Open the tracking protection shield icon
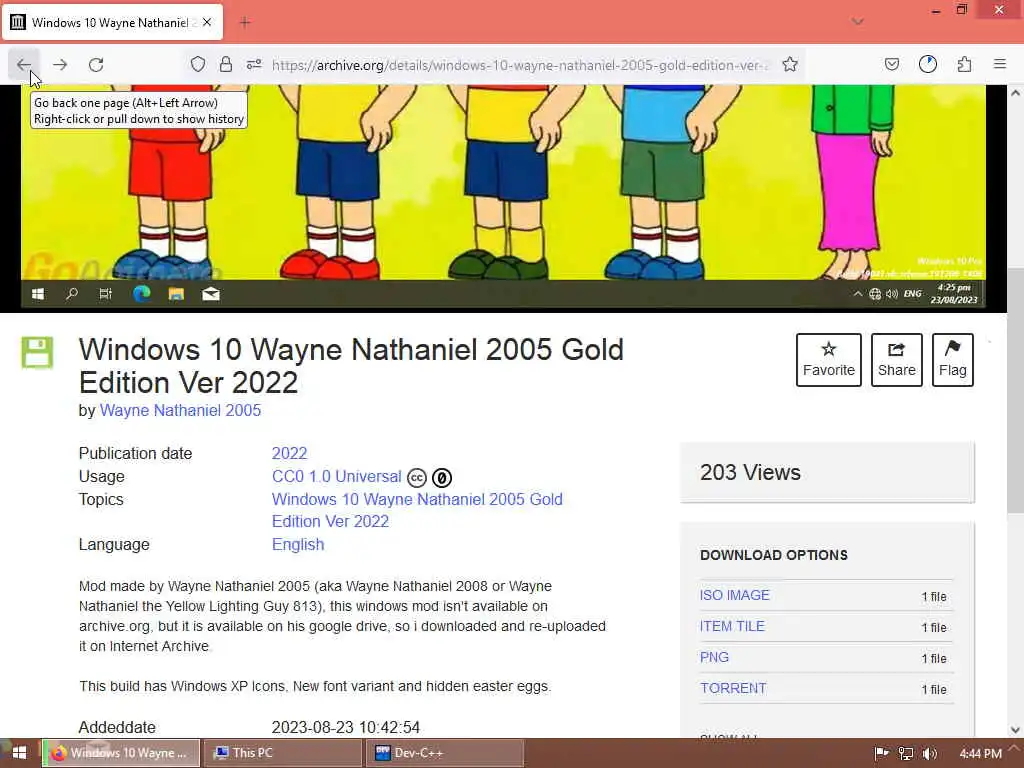The width and height of the screenshot is (1024, 768). pos(198,64)
